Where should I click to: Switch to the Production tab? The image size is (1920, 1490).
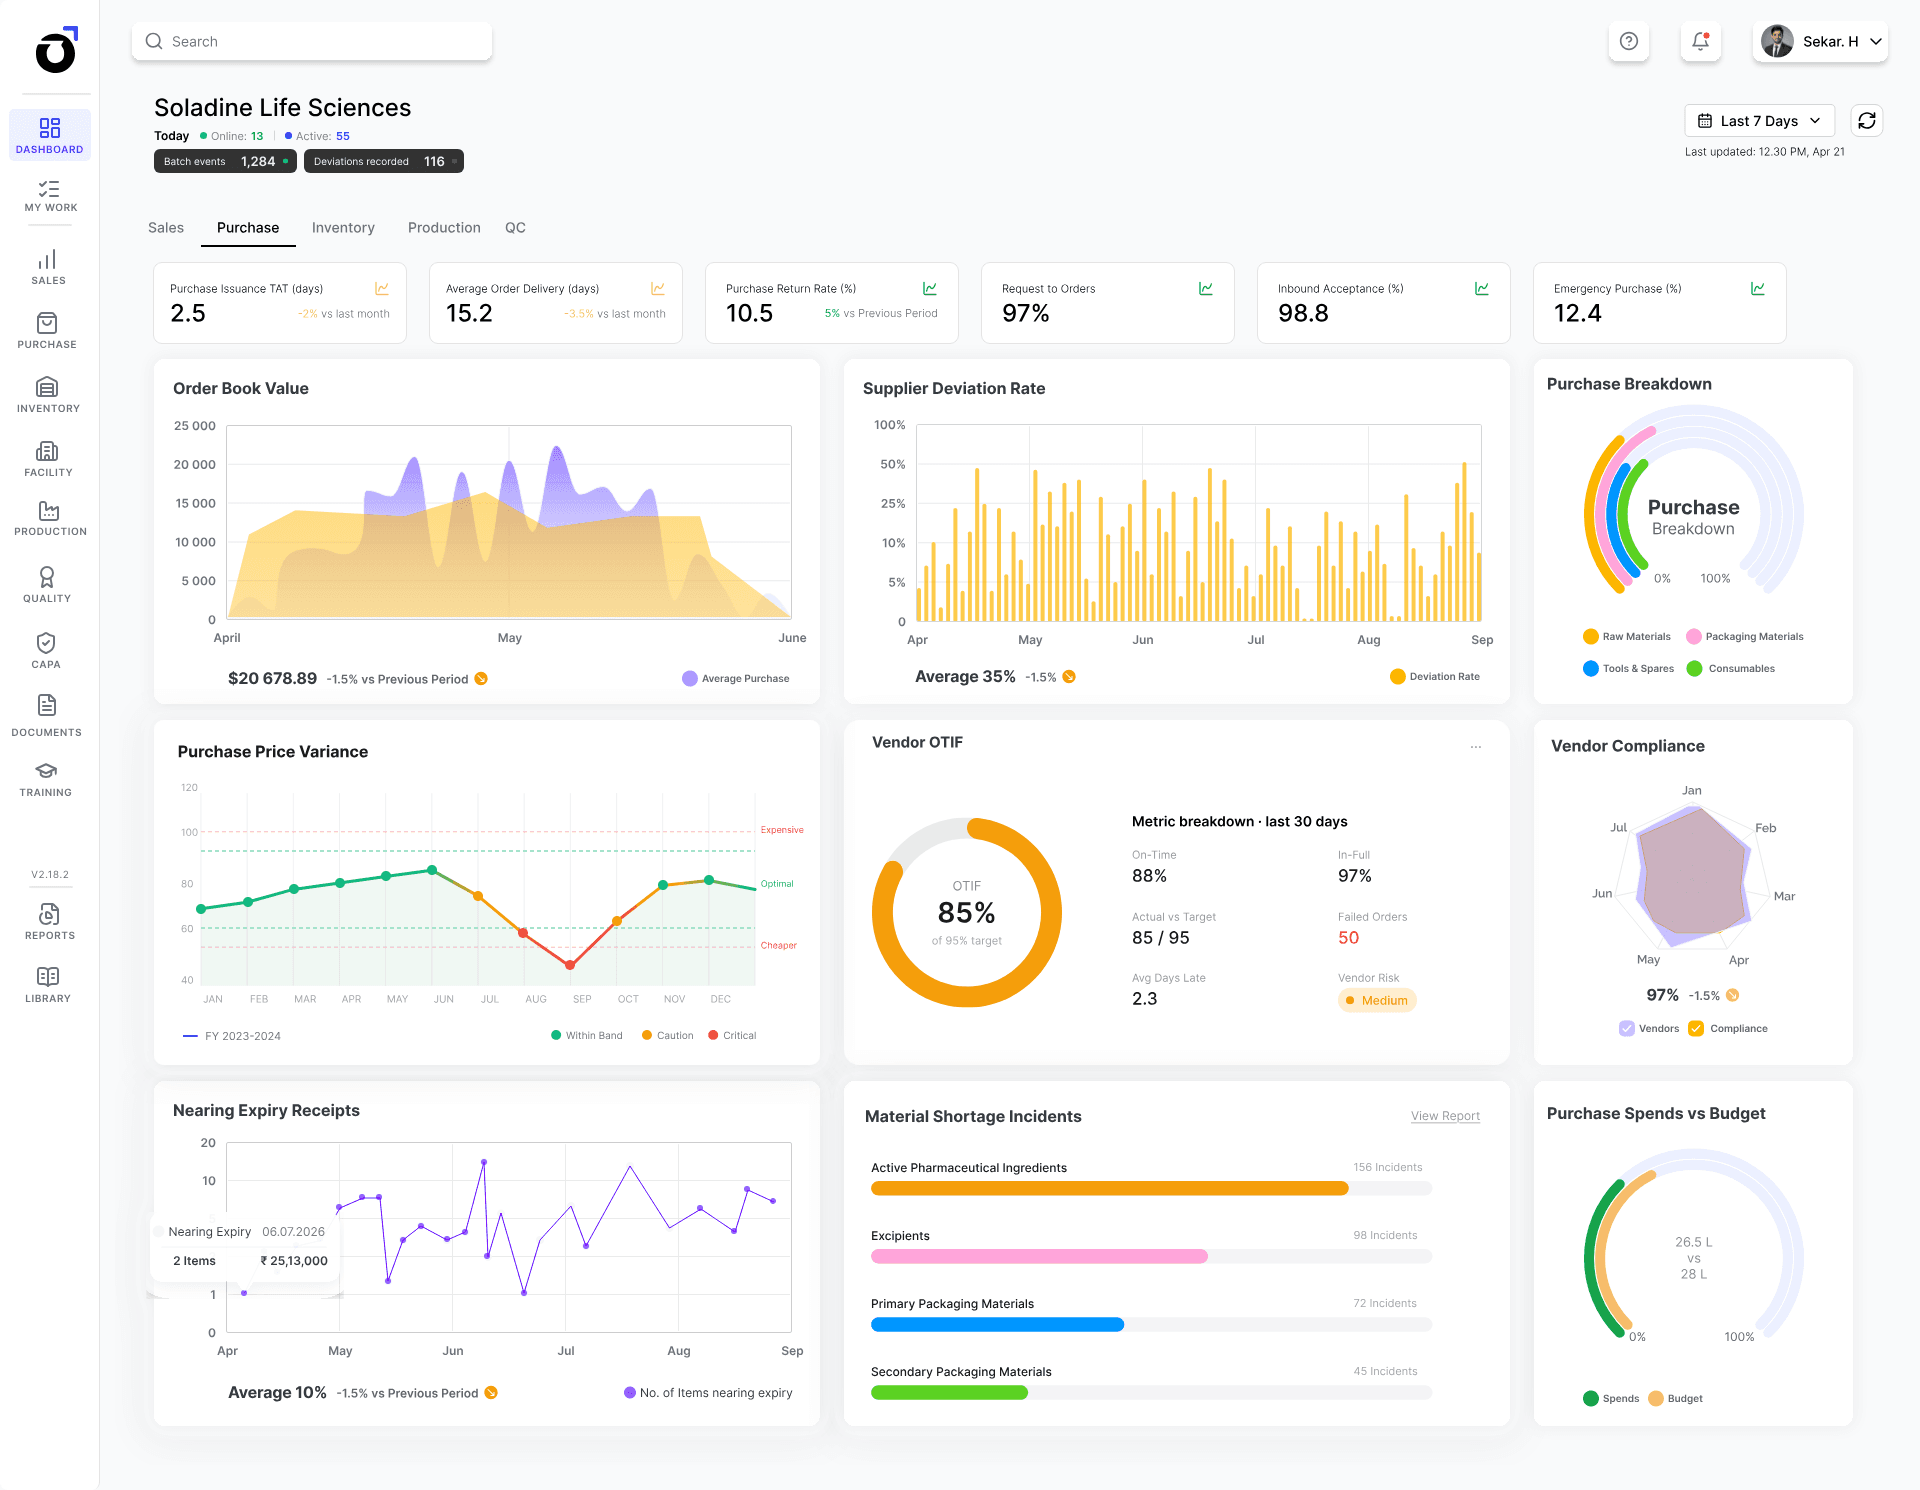coord(444,228)
